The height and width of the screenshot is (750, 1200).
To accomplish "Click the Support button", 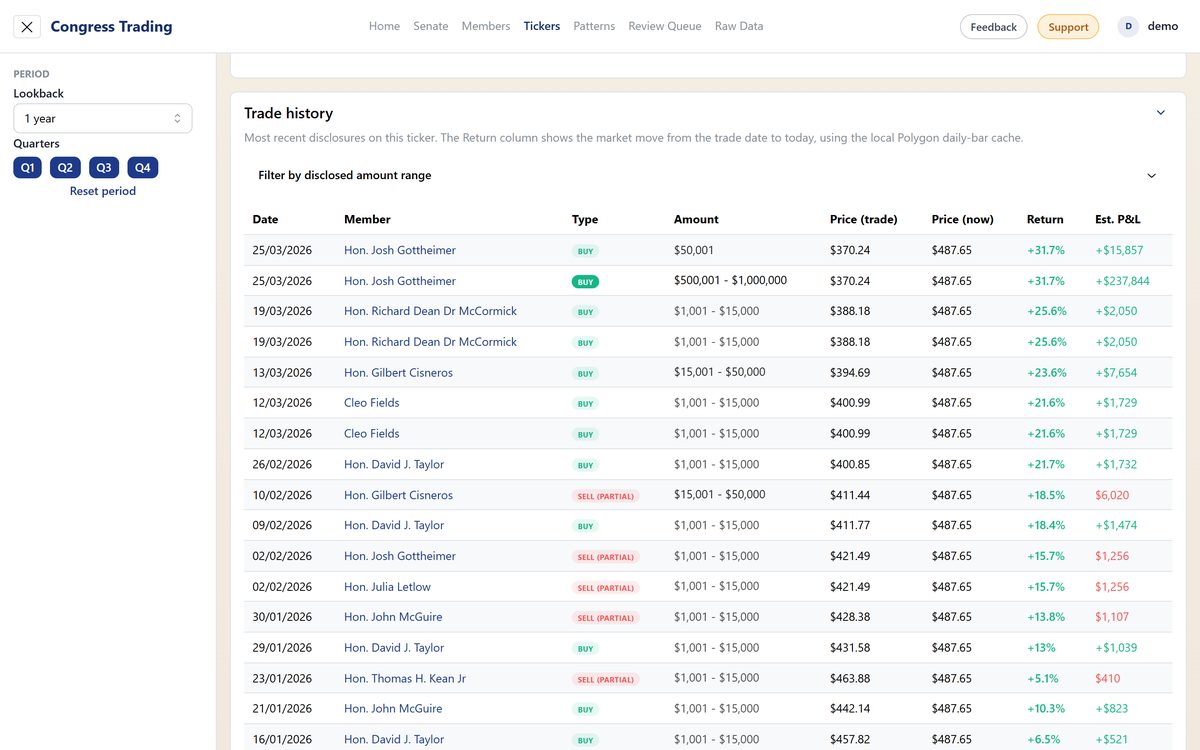I will (1068, 27).
